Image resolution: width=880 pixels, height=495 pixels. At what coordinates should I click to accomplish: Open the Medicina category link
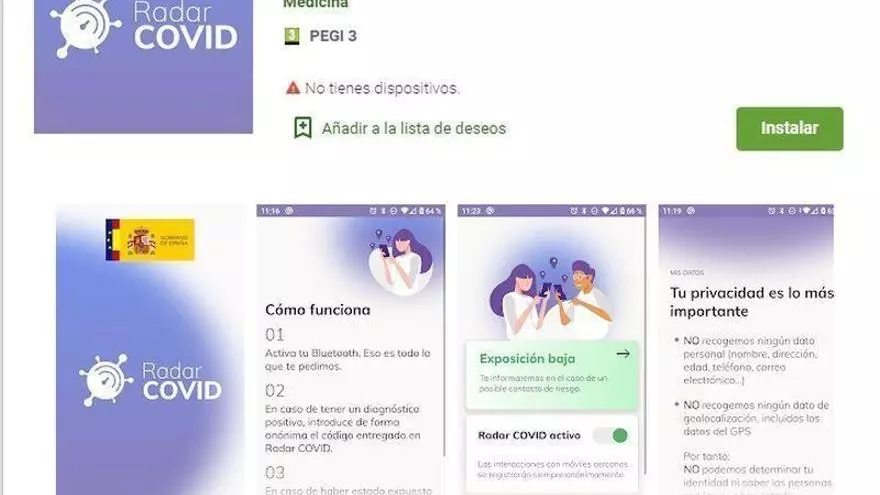click(x=315, y=4)
